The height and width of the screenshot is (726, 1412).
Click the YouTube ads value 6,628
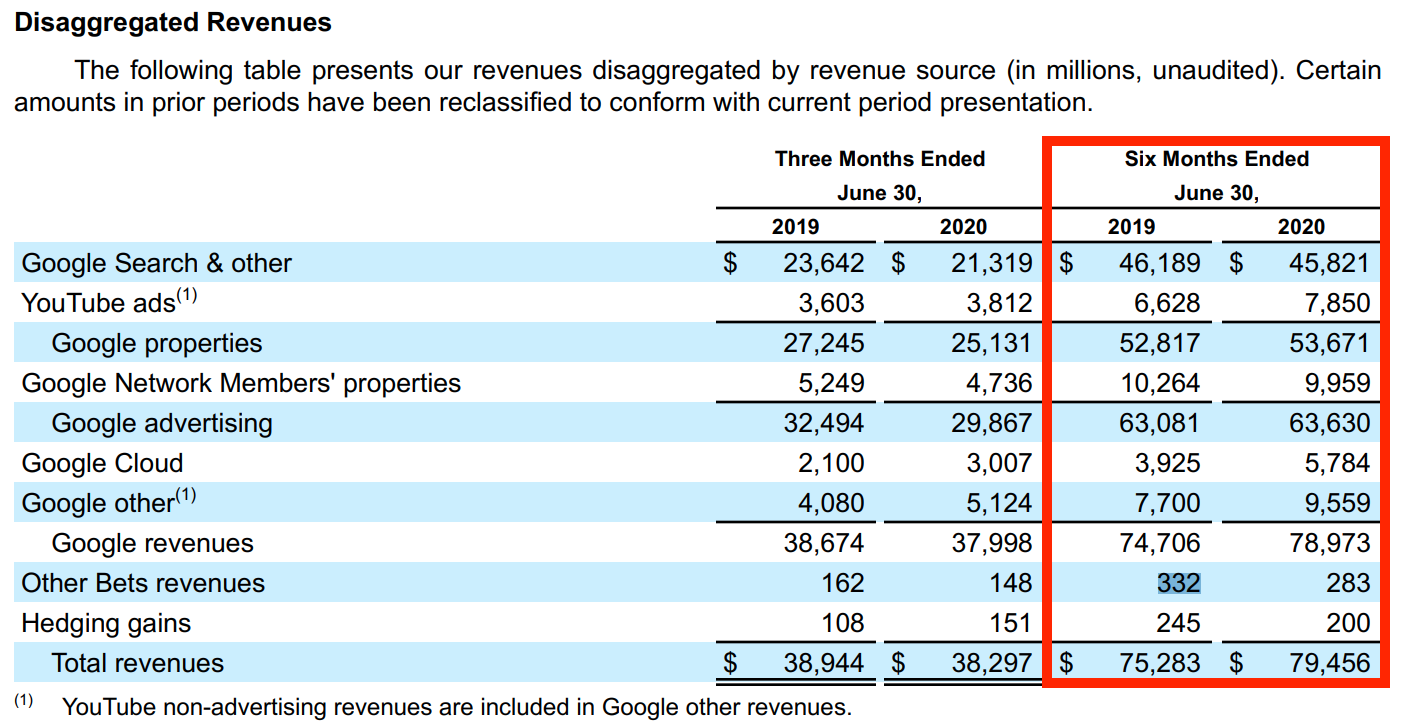pyautogui.click(x=1166, y=303)
